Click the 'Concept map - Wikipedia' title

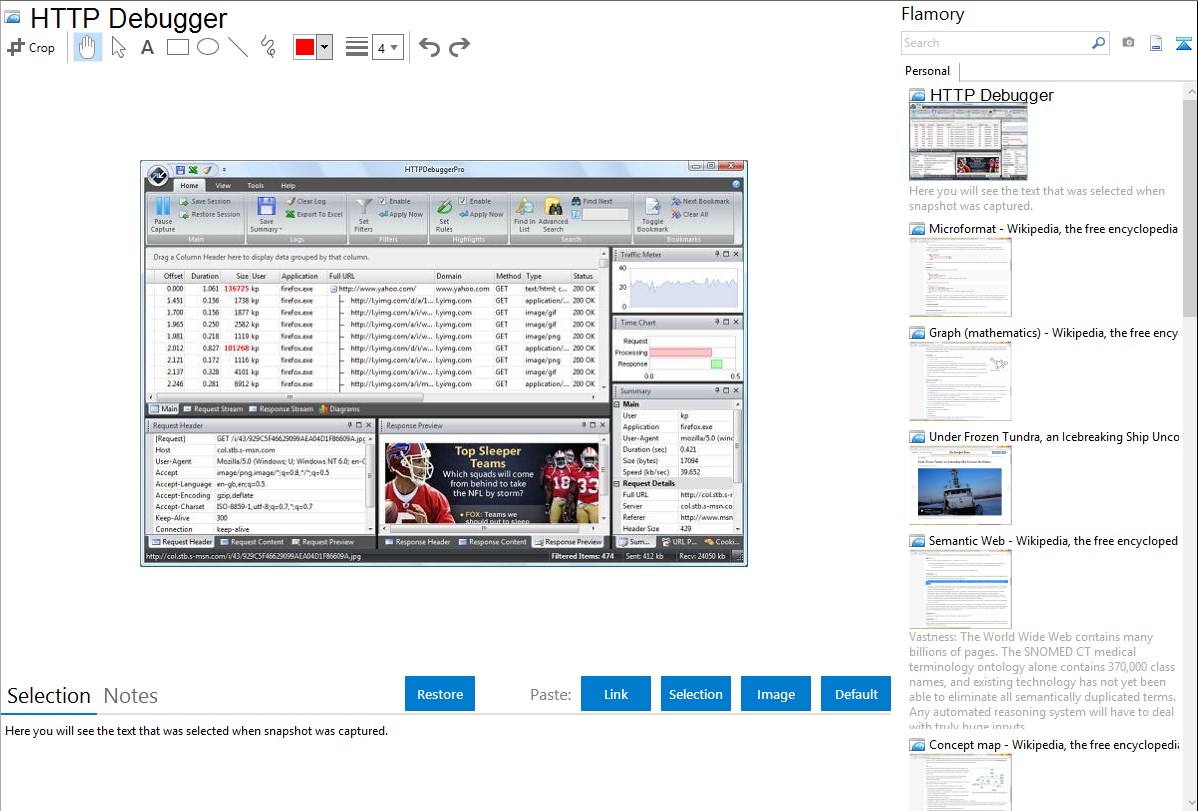click(x=1053, y=744)
